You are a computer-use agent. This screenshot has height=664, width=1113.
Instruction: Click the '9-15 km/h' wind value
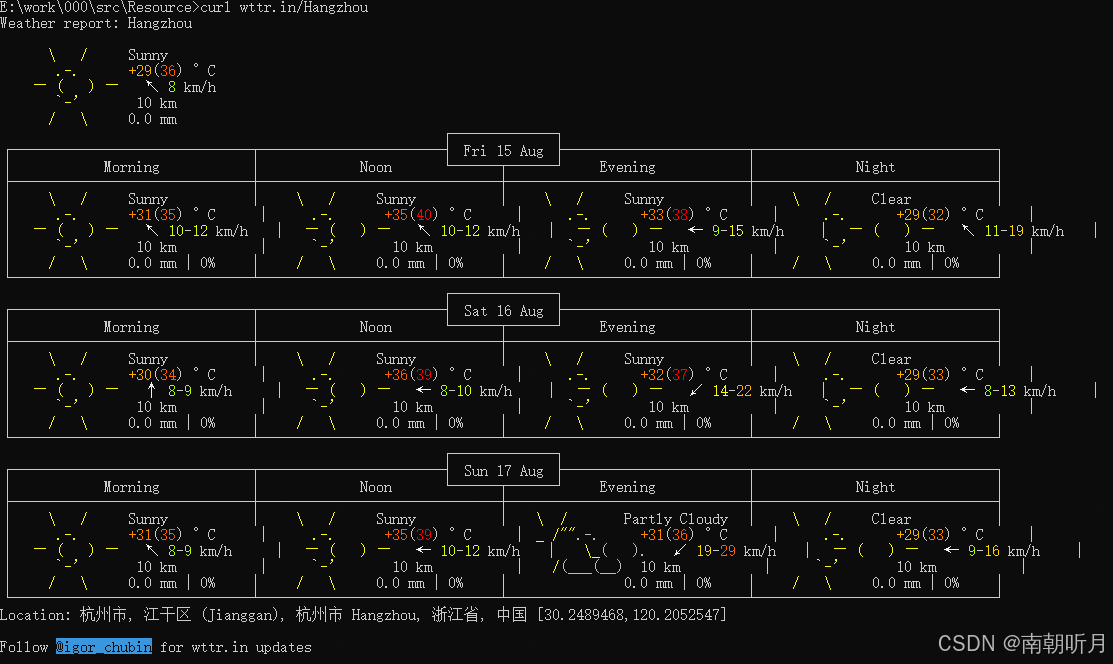[747, 231]
